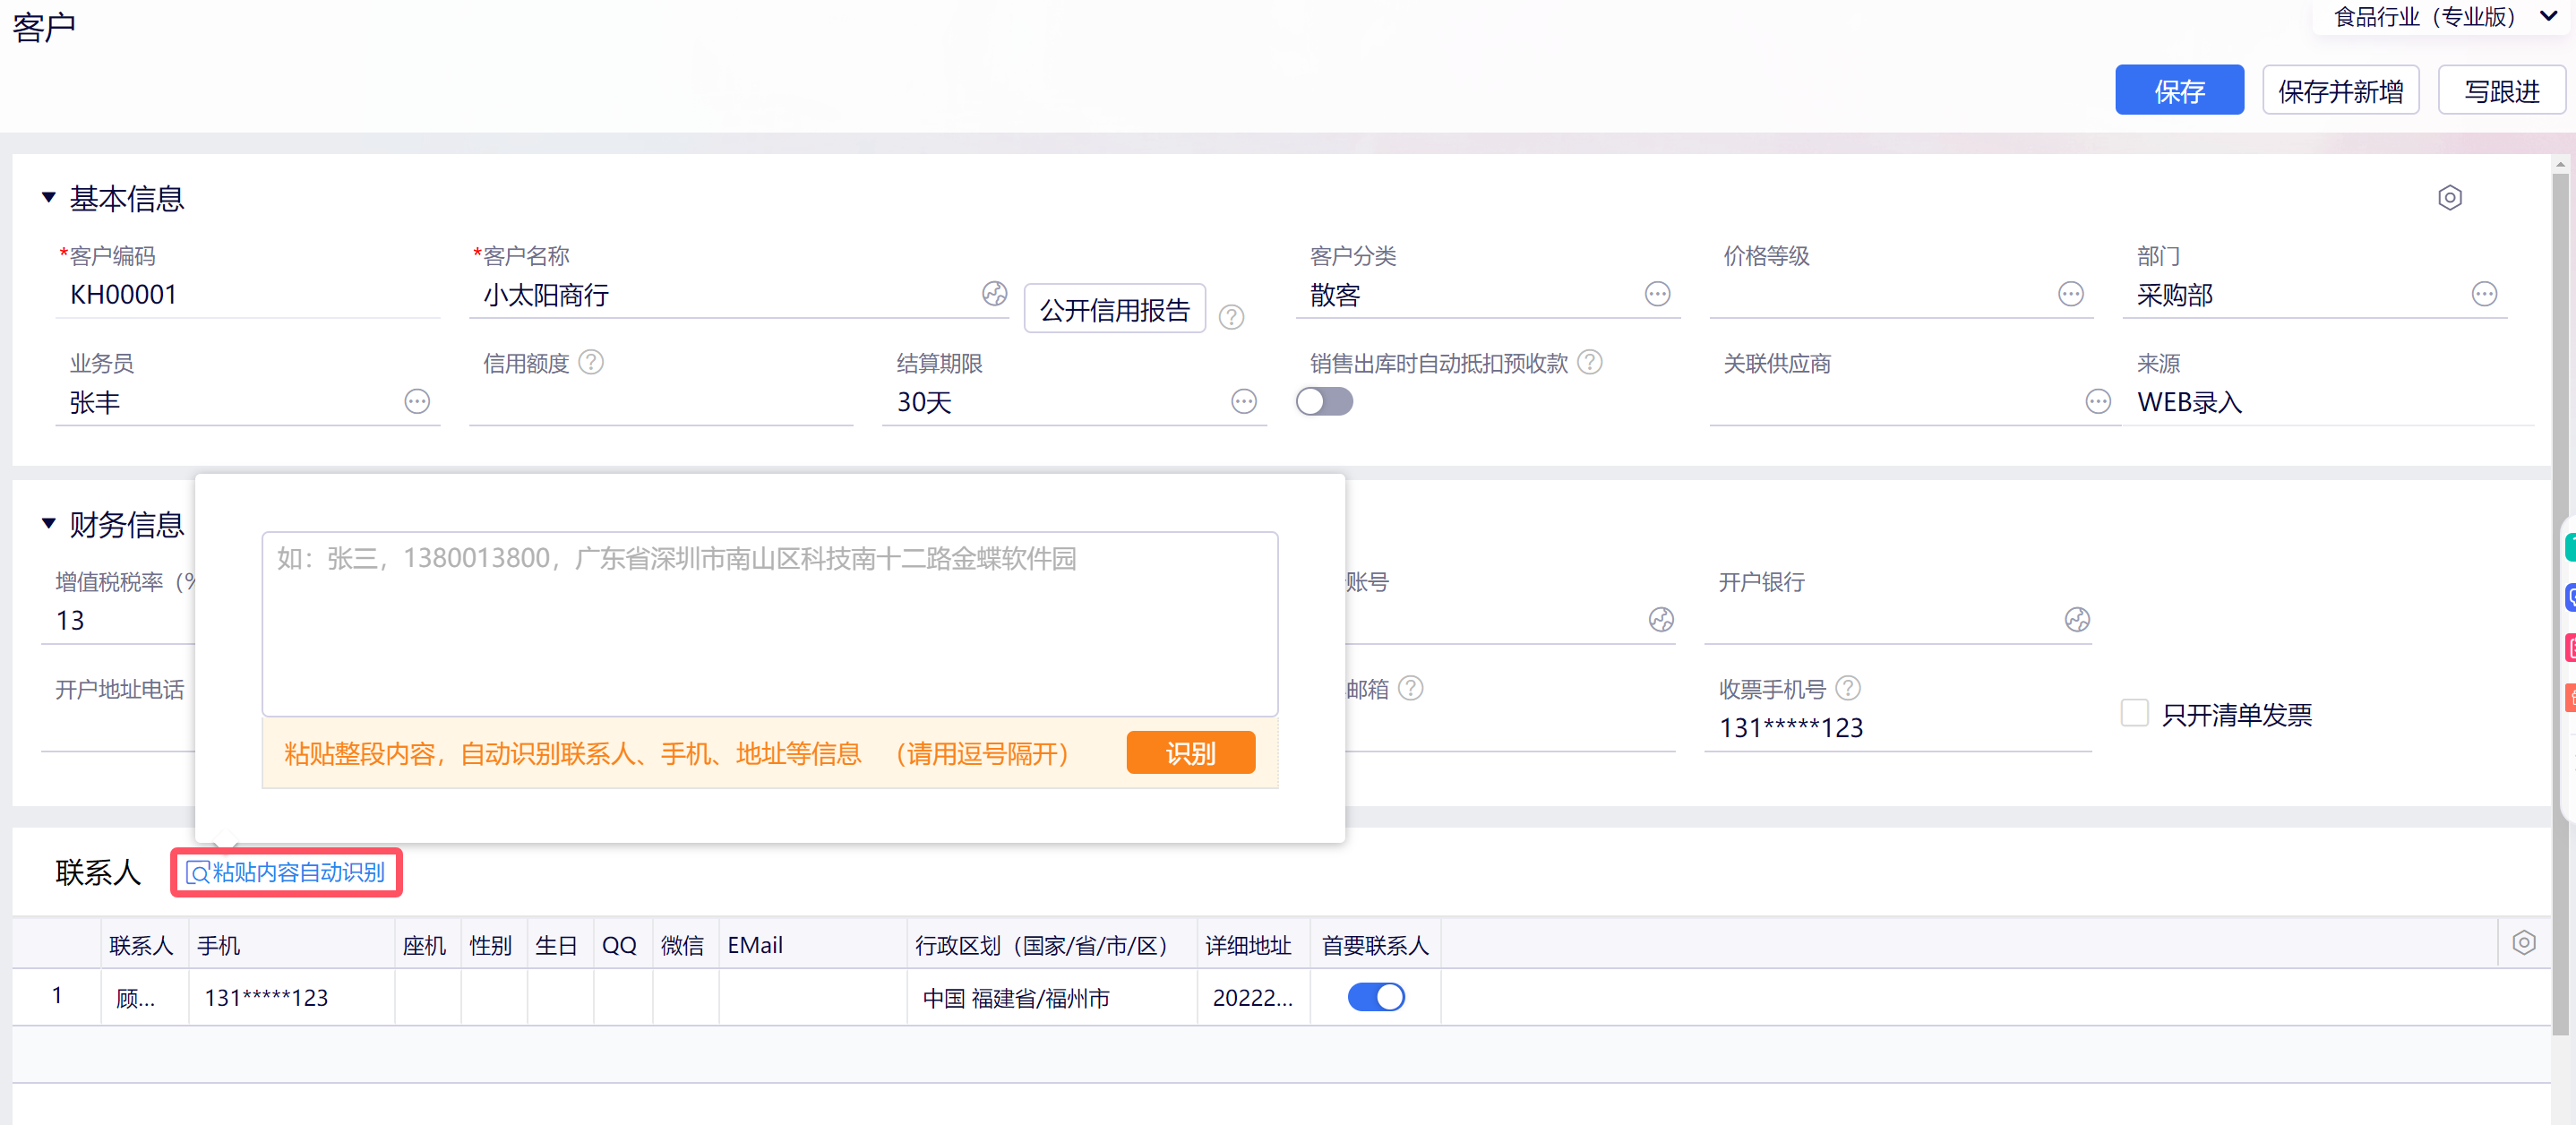Click the 保存 button
This screenshot has height=1125, width=2576.
(x=2178, y=91)
